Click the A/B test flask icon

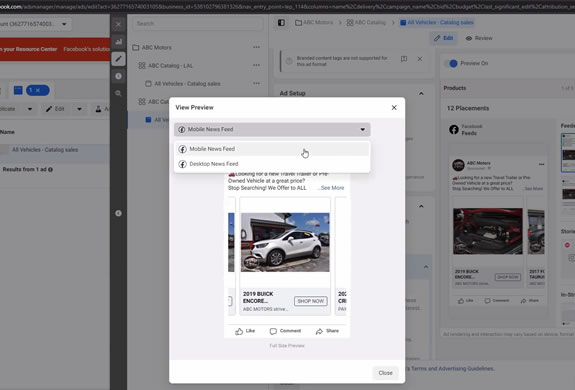pos(98,109)
